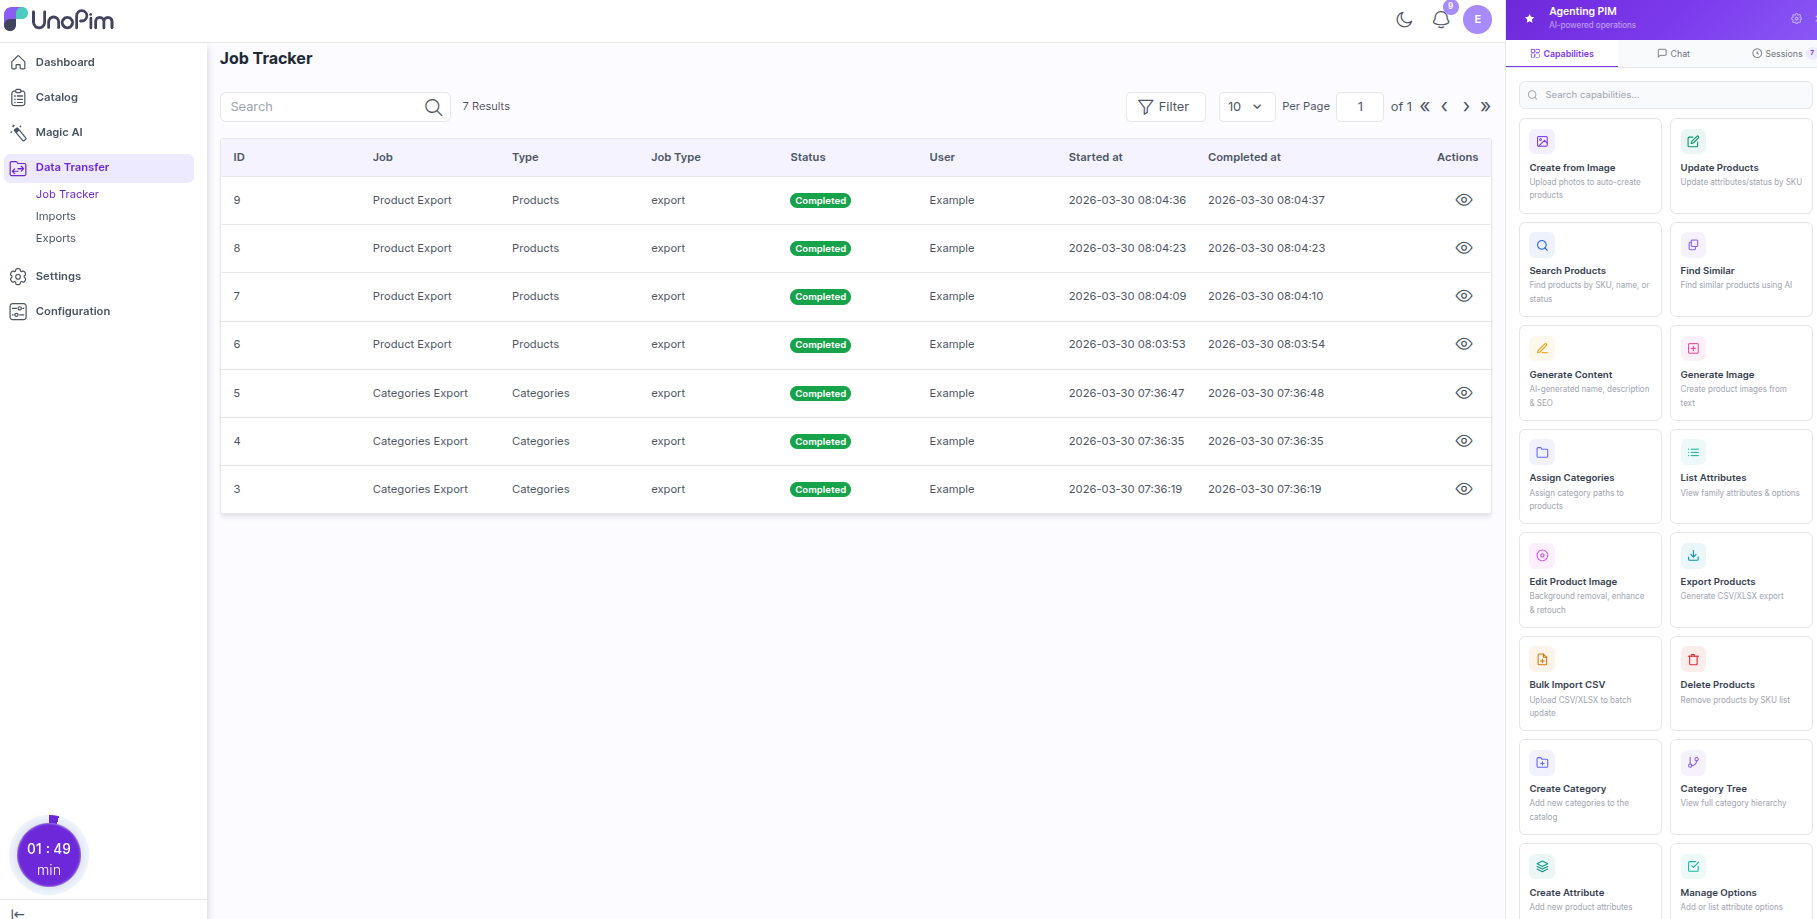
Task: Collapse the sidebar menu arrow
Action: (x=18, y=912)
